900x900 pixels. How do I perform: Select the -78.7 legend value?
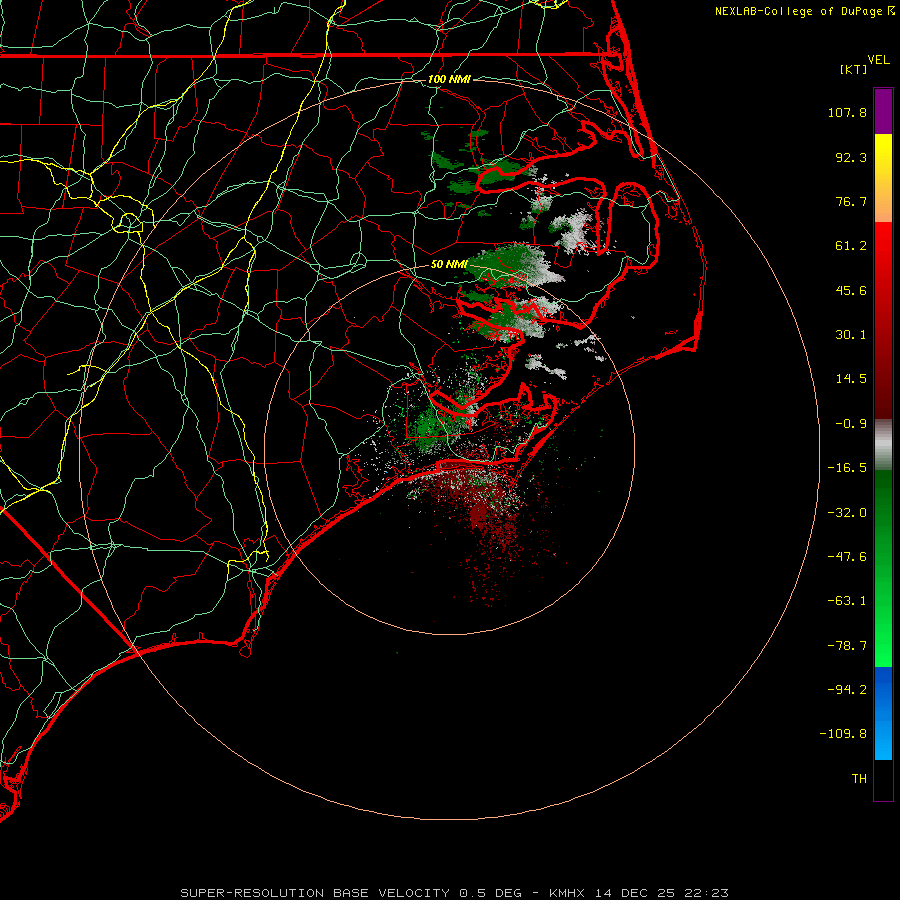pos(847,646)
